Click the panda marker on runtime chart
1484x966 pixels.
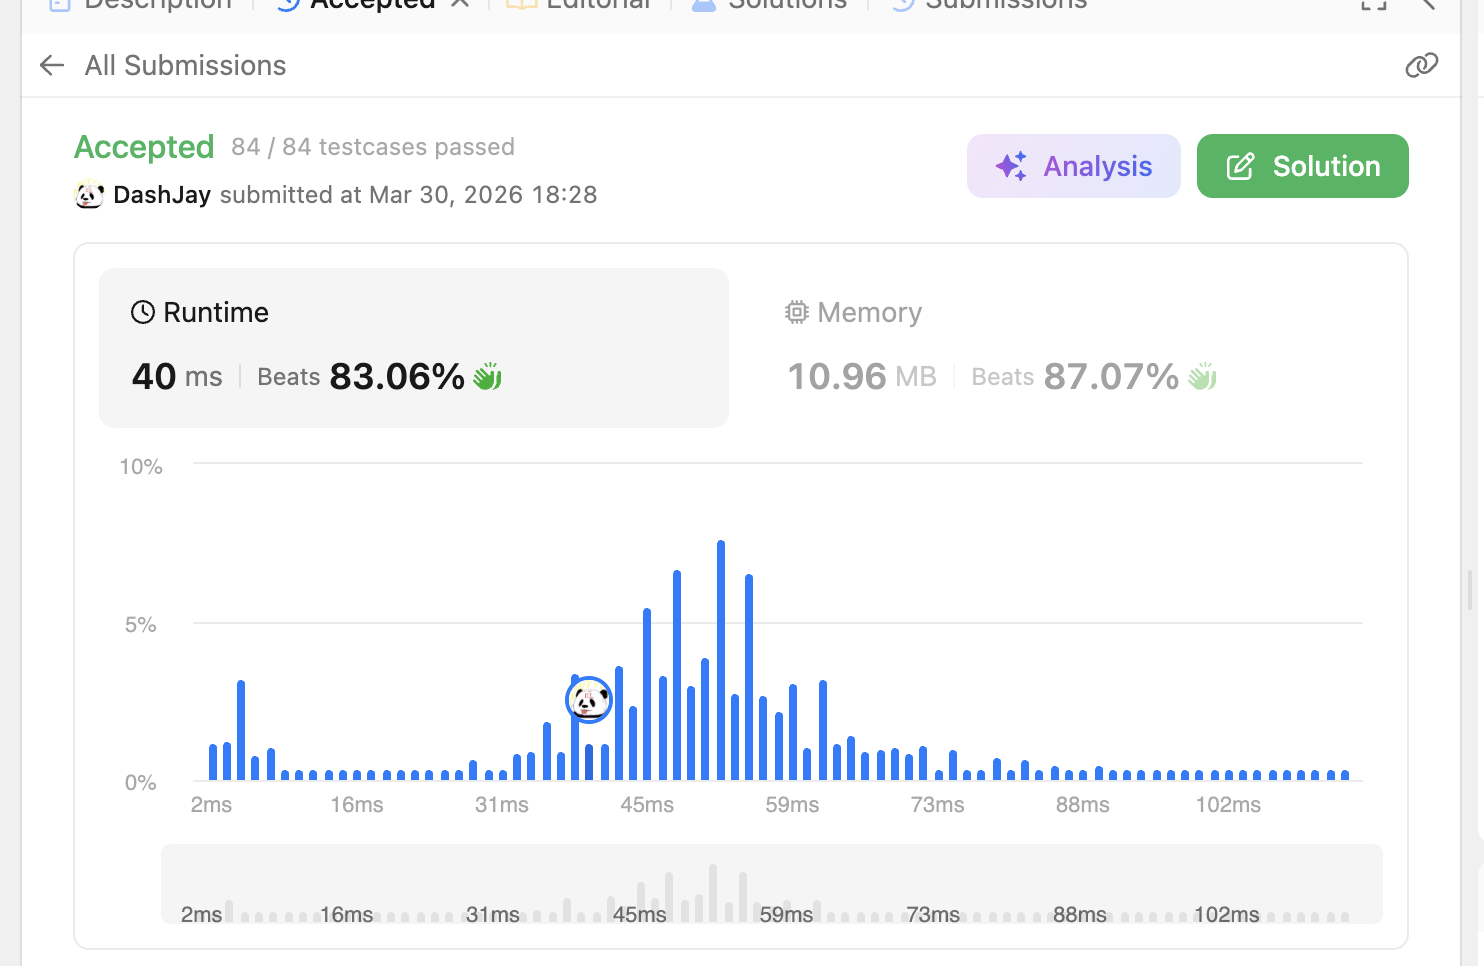589,699
